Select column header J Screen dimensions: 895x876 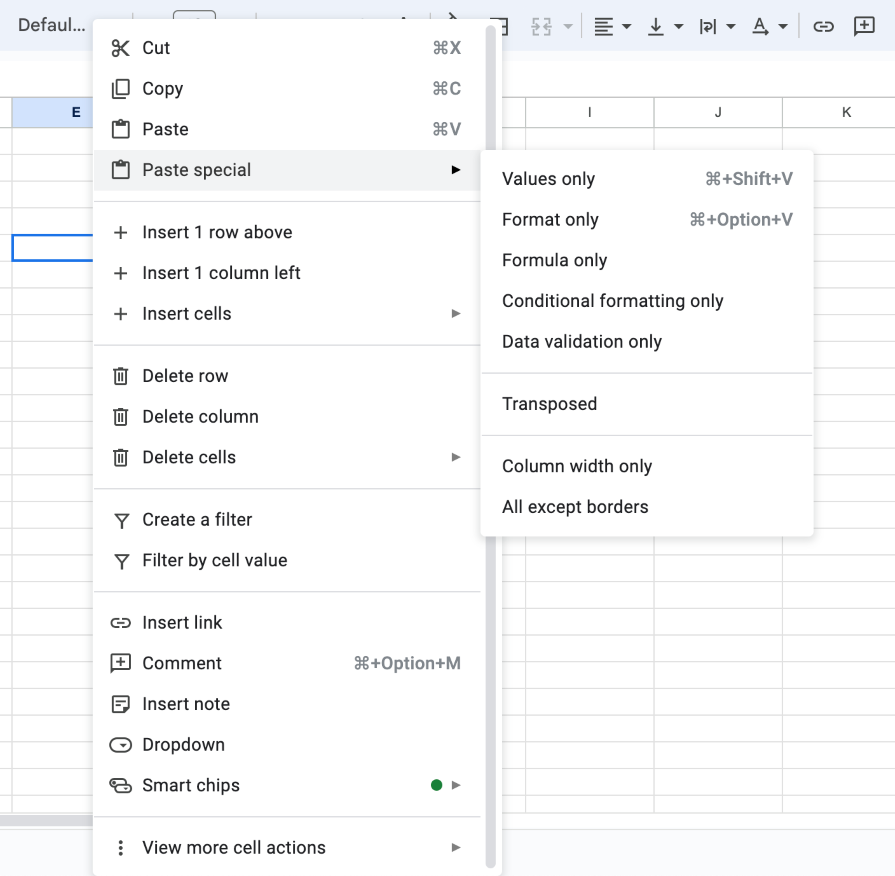(x=718, y=112)
